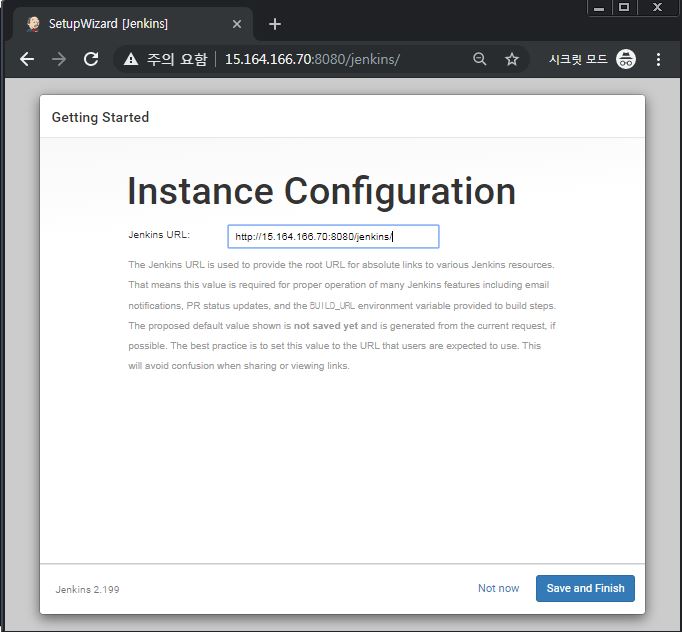Click the Jenkins 2.199 version text
The width and height of the screenshot is (682, 632).
(x=87, y=589)
